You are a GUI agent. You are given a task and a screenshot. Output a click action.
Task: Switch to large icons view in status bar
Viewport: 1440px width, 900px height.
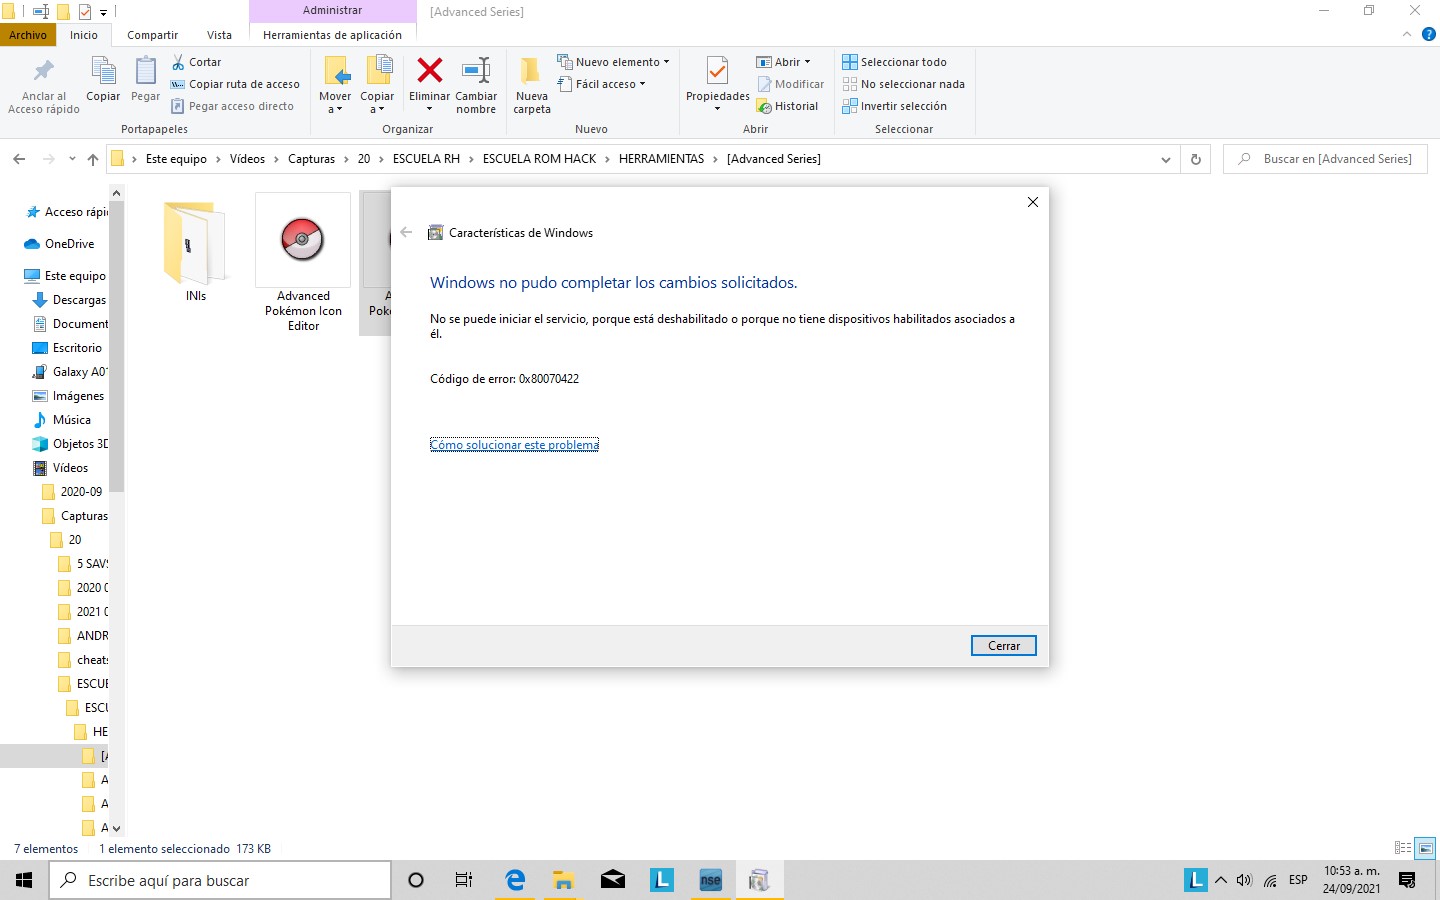pos(1426,848)
